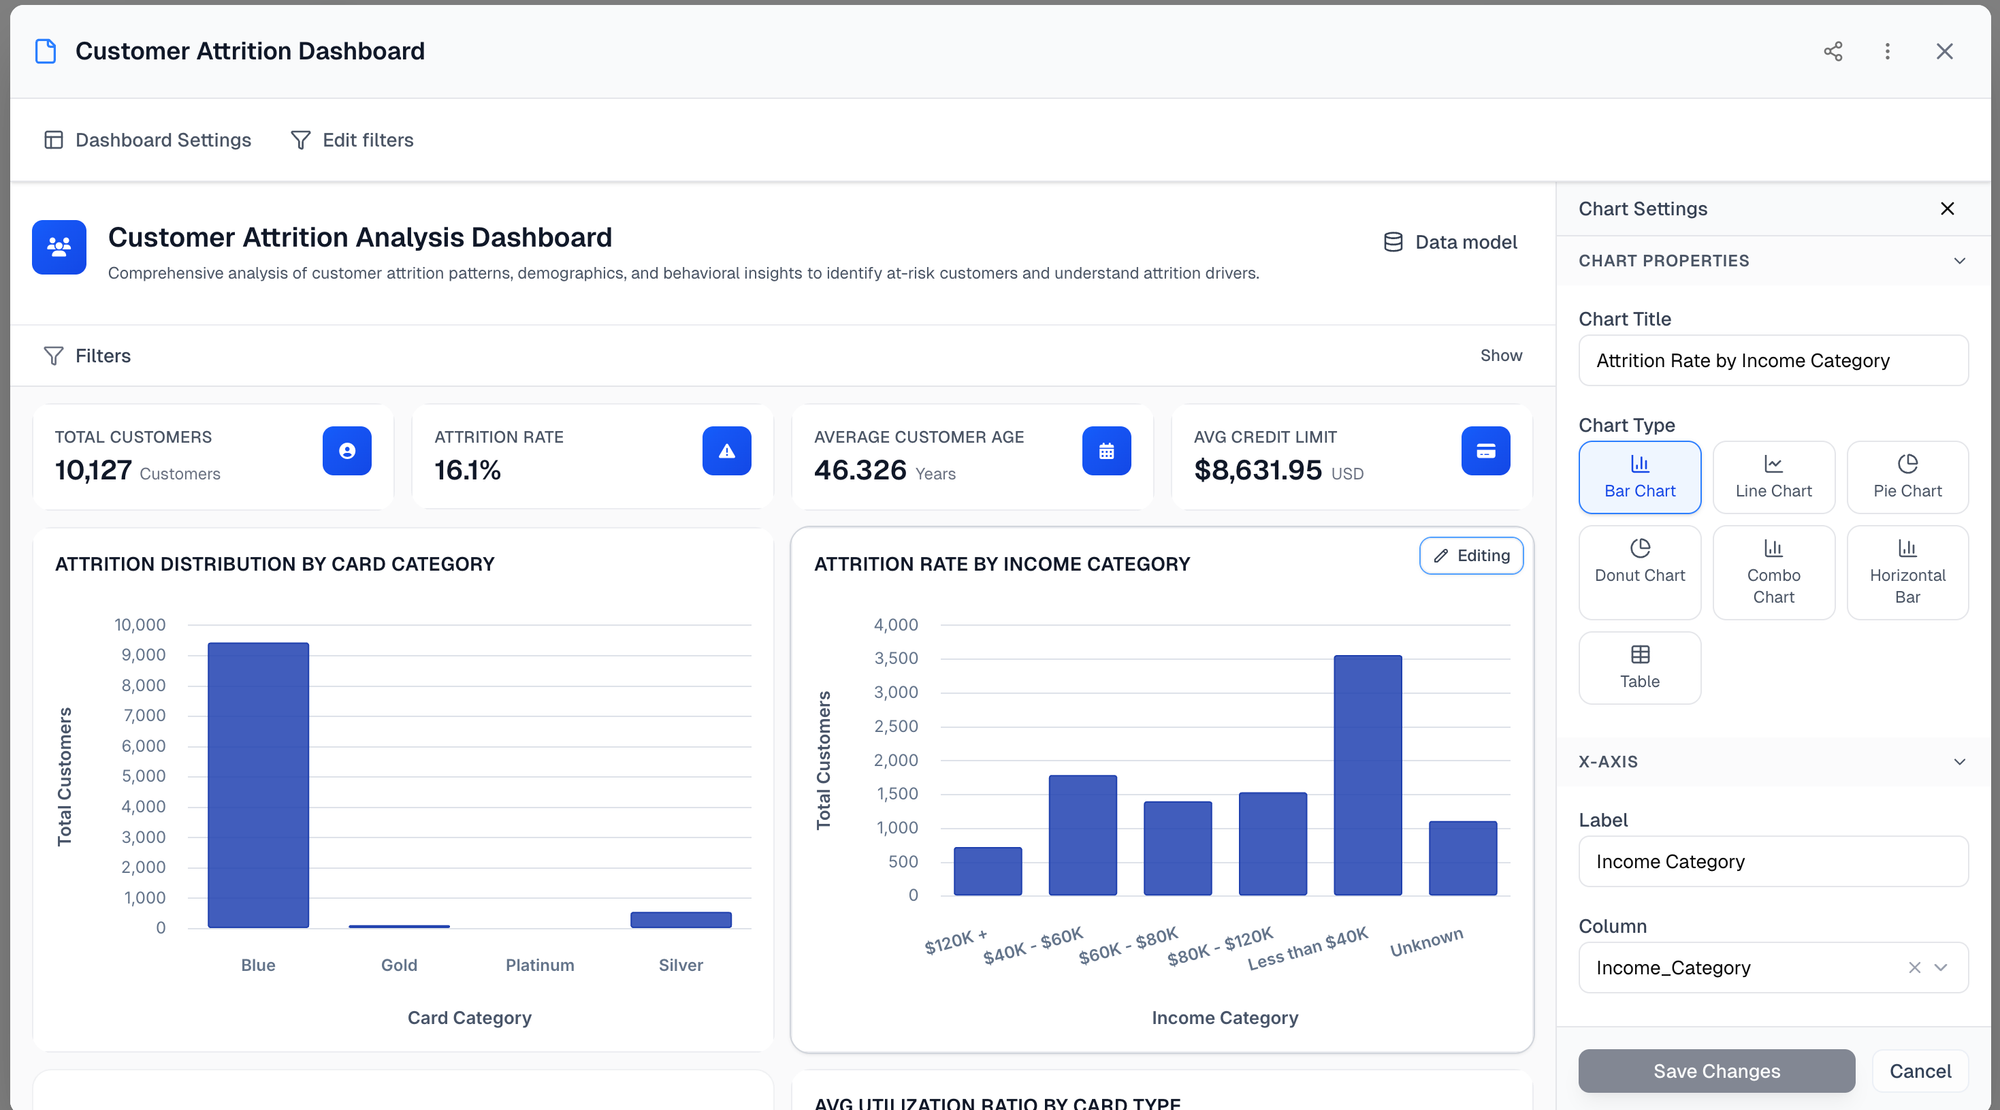Open the three-dot more options menu
This screenshot has height=1110, width=2000.
(1887, 51)
